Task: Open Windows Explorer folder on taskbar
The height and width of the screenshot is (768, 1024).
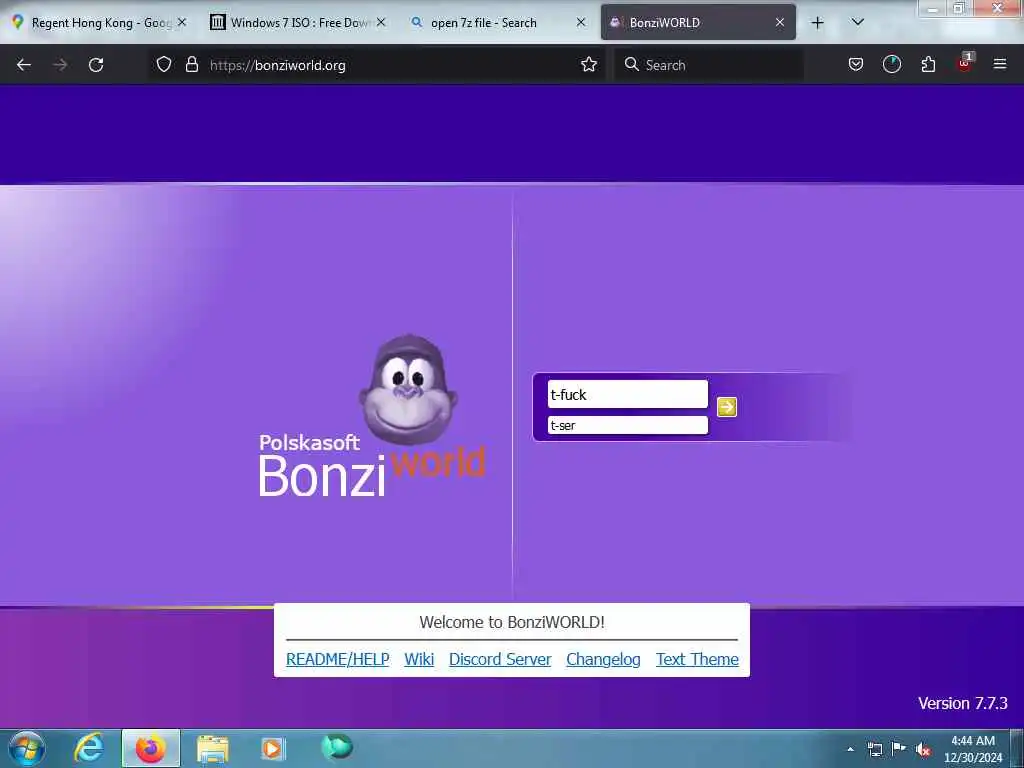Action: coord(213,749)
